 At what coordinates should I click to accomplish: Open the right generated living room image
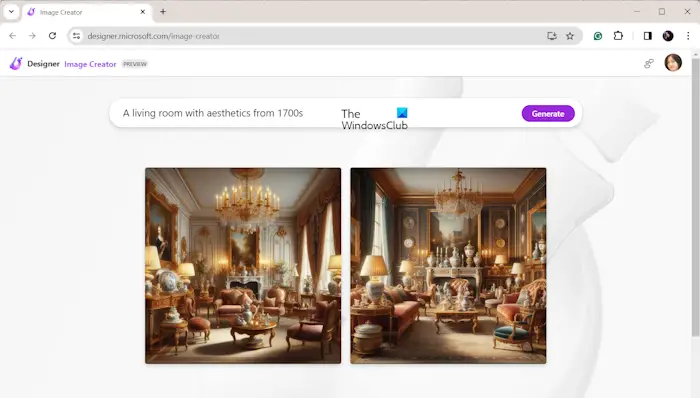pyautogui.click(x=448, y=266)
